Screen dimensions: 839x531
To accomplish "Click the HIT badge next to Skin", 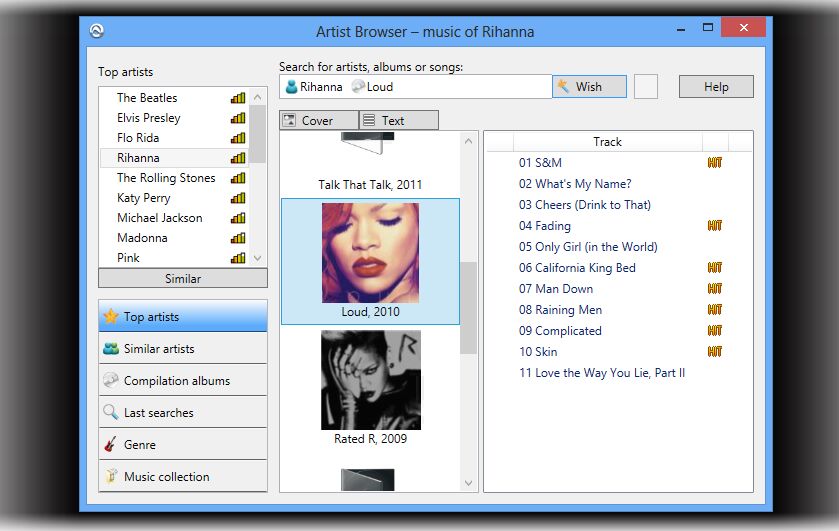I will [x=714, y=352].
